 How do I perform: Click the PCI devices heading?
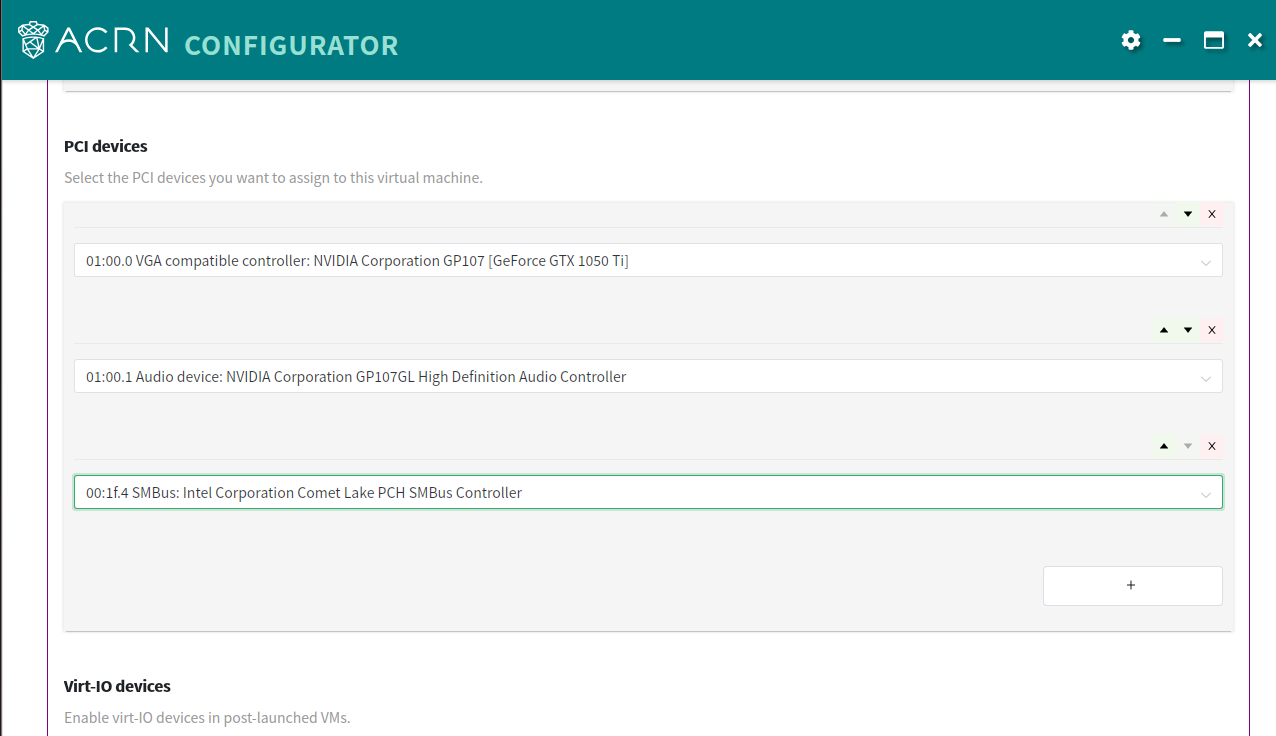point(106,146)
